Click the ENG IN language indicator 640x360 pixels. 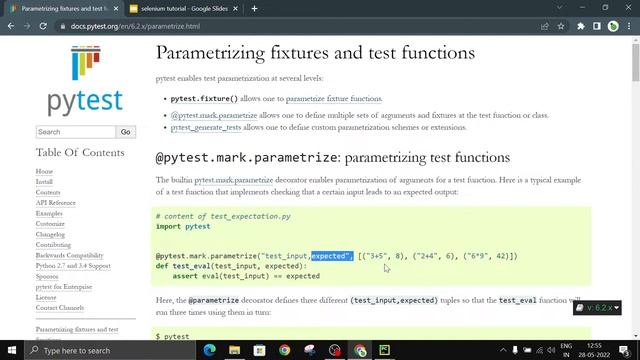point(566,350)
